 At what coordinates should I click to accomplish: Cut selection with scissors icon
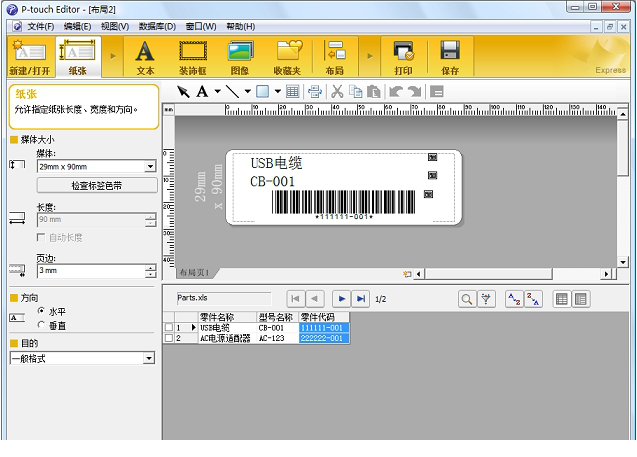337,92
